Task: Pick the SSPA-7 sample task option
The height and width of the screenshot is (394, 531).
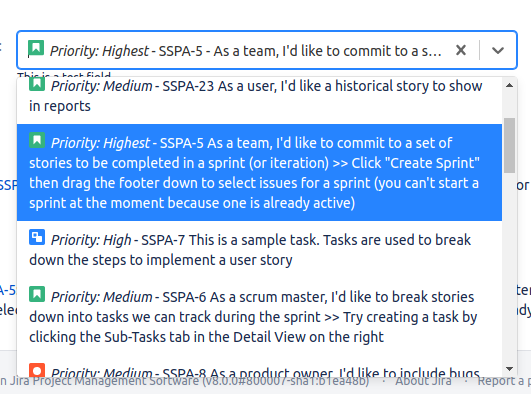Action: 259,249
